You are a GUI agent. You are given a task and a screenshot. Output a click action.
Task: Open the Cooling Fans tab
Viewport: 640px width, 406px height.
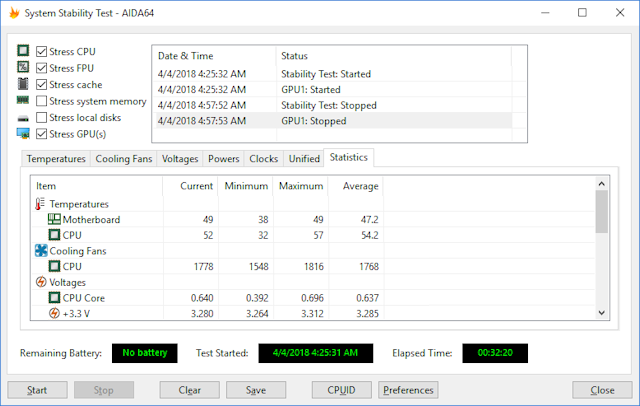tap(124, 159)
